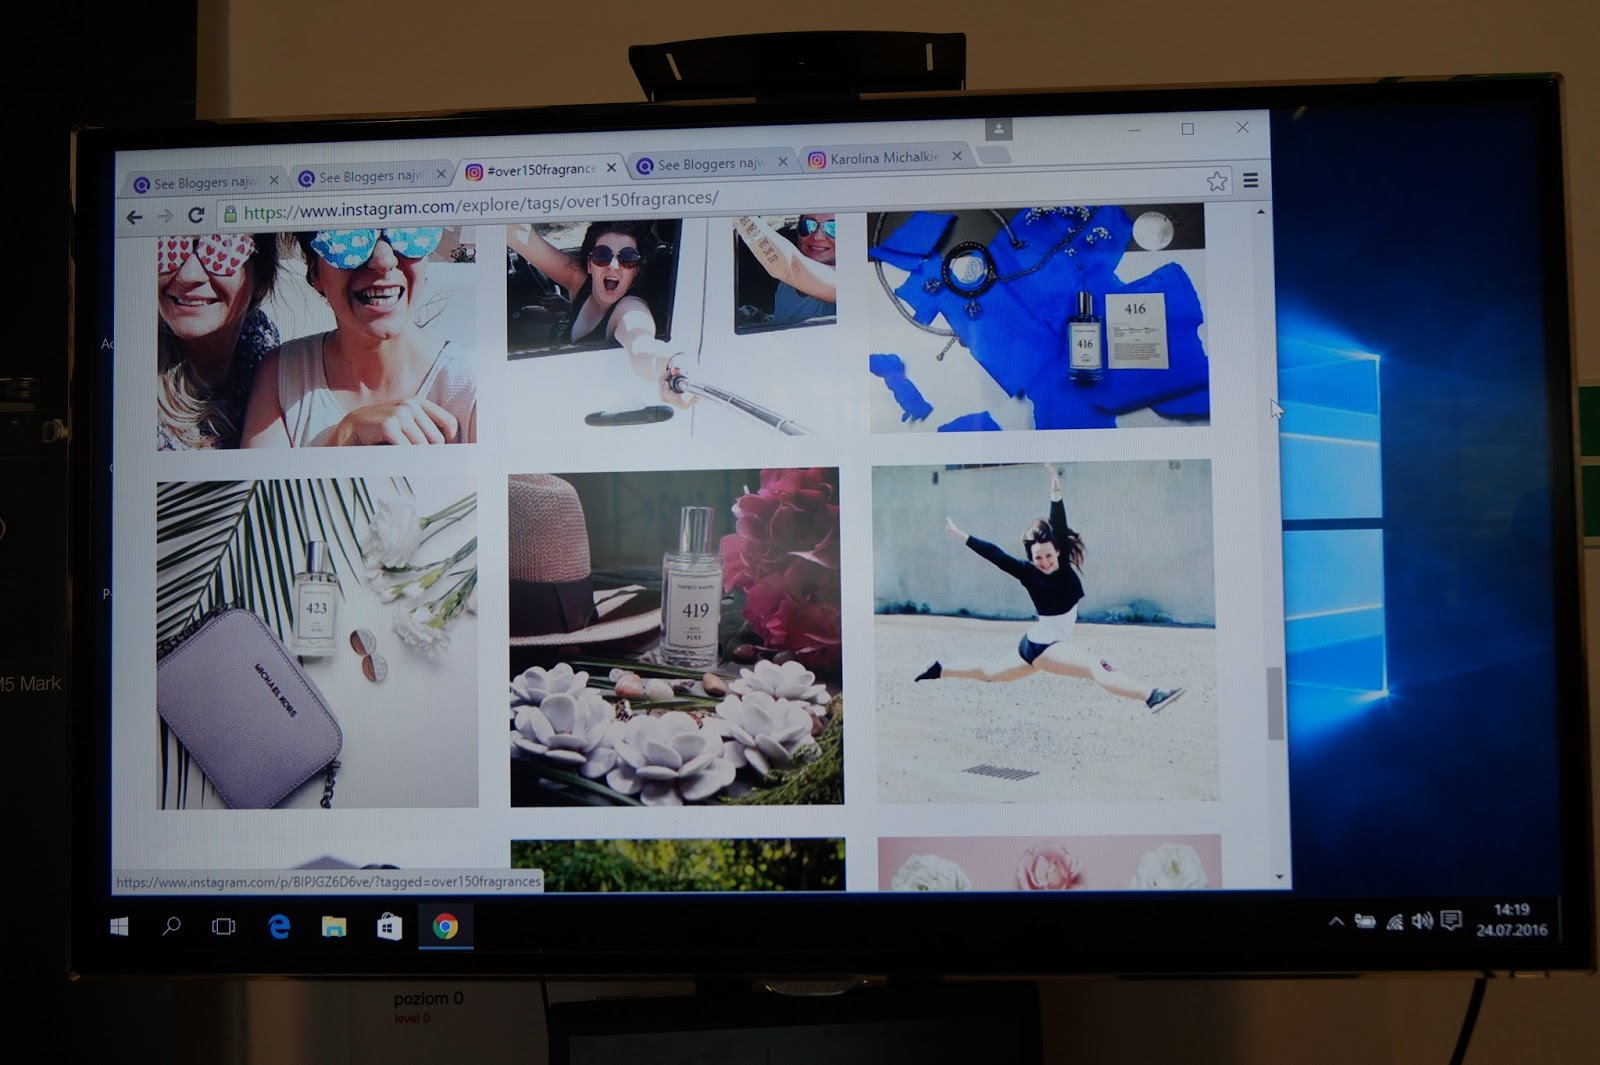The image size is (1600, 1065).
Task: Close the Chrome window
Action: pos(1242,127)
